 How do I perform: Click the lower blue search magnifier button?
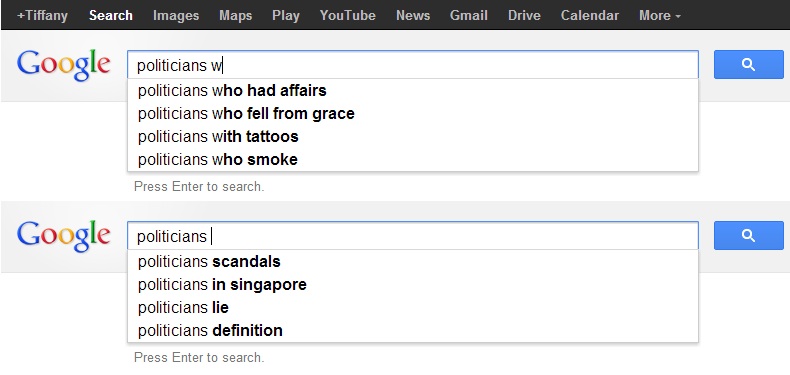[x=748, y=235]
